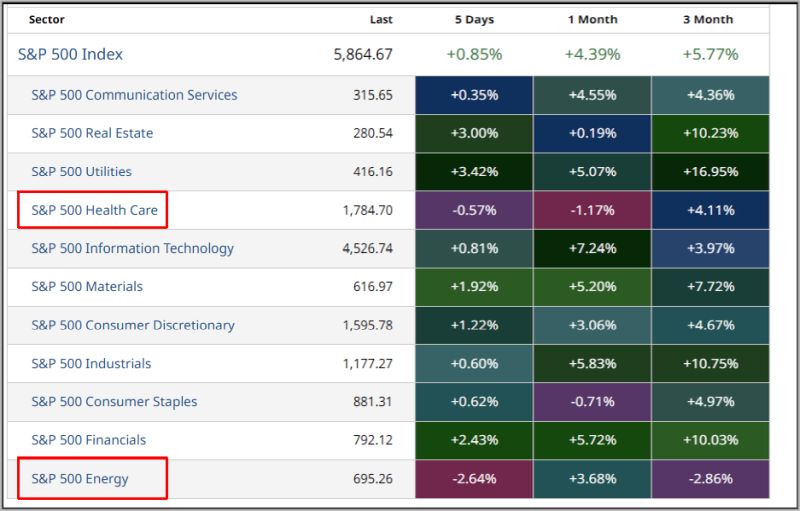This screenshot has width=800, height=511.
Task: Click the 3 Month column header
Action: 710,19
